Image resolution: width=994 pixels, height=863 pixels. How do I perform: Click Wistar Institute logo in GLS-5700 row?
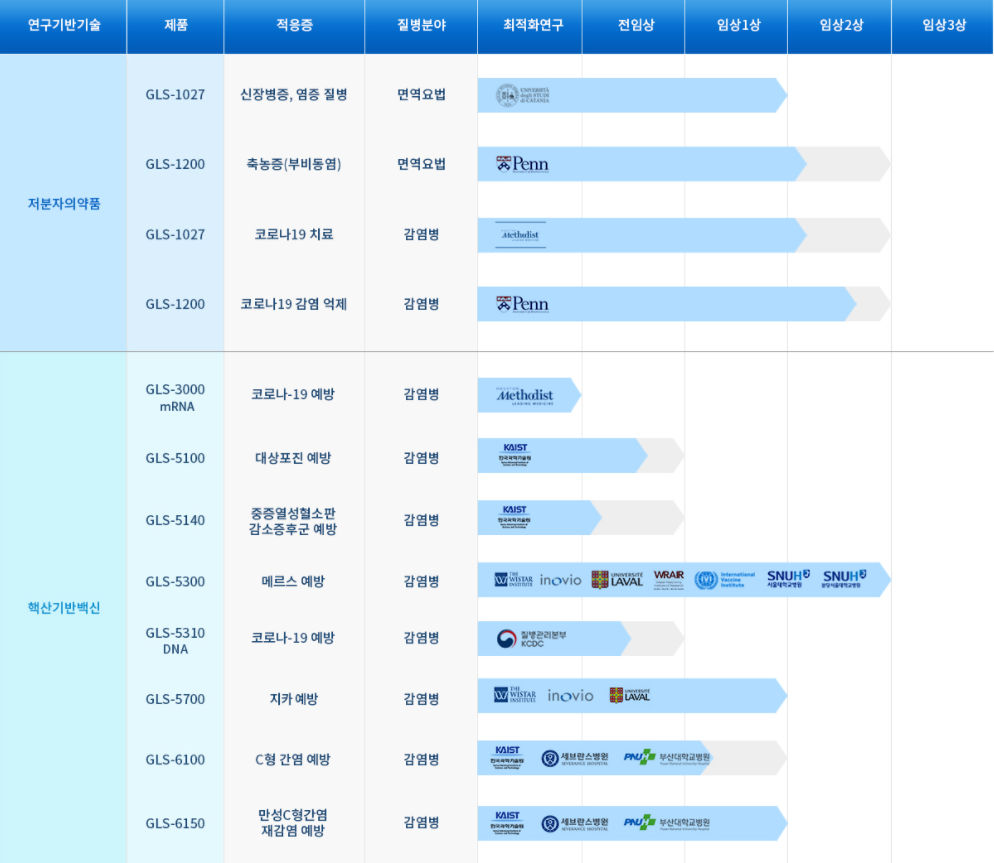click(x=515, y=695)
